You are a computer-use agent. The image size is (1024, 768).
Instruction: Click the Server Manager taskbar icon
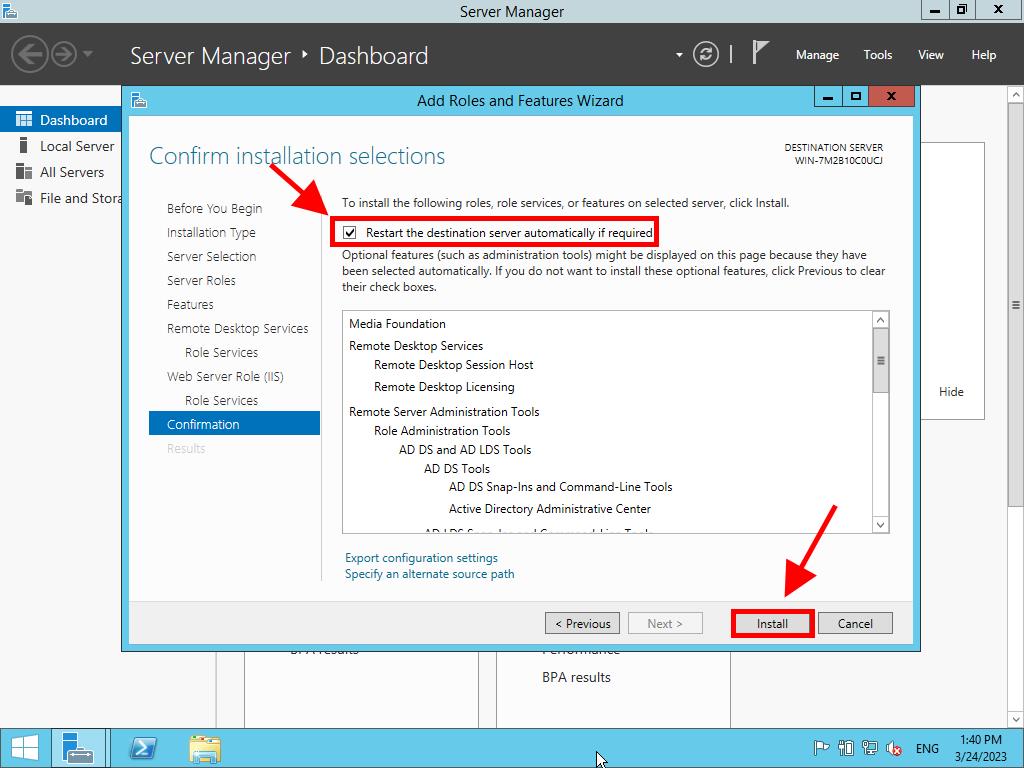[78, 748]
